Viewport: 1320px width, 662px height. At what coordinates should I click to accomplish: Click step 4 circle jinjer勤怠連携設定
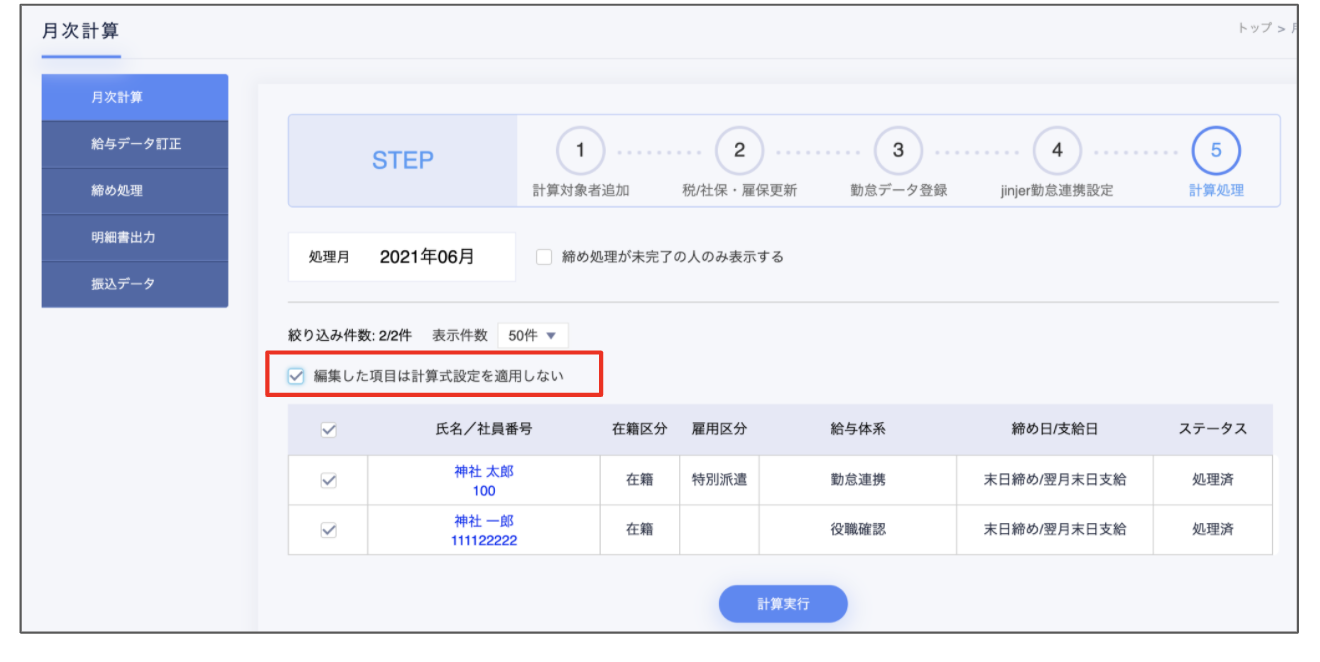[x=1057, y=151]
